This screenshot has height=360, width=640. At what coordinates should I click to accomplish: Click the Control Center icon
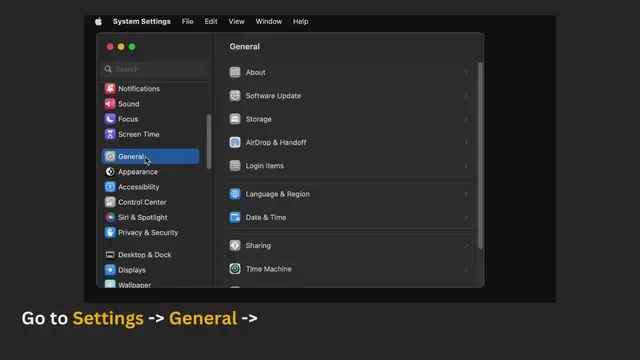110,202
